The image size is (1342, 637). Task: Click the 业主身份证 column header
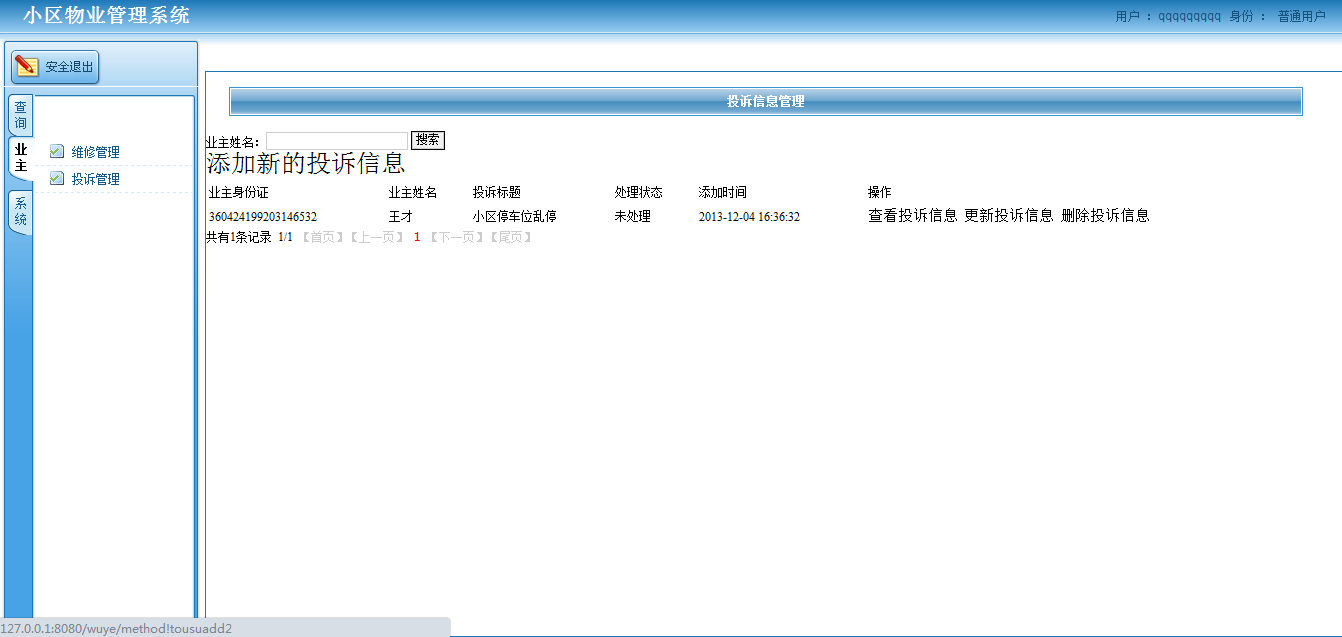point(239,192)
